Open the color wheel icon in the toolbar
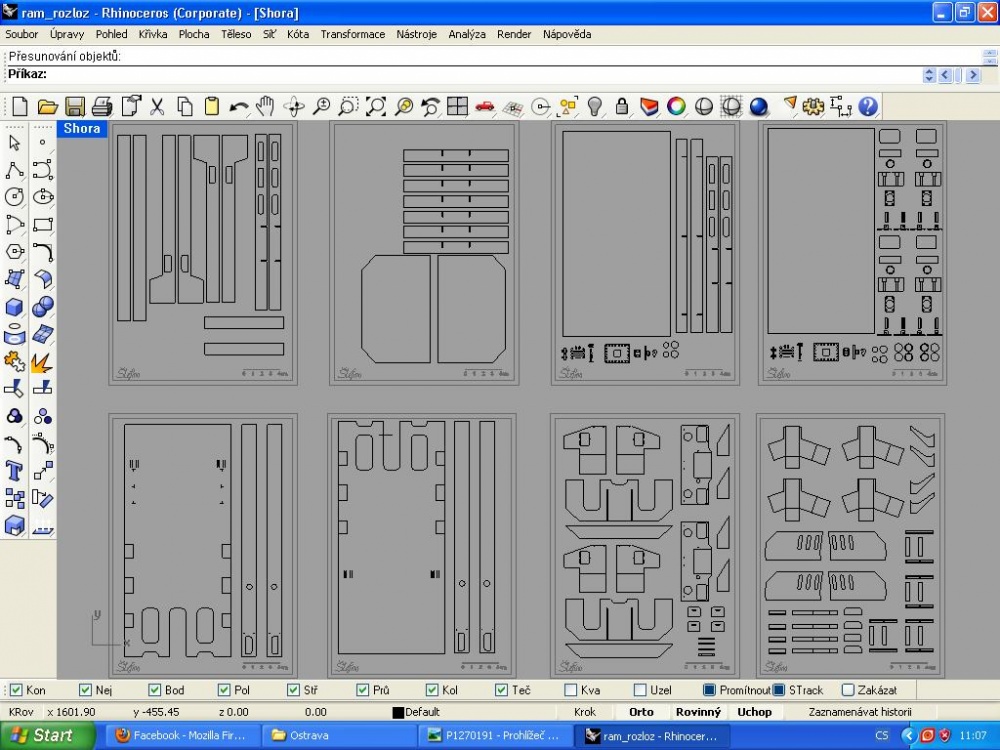 (676, 107)
